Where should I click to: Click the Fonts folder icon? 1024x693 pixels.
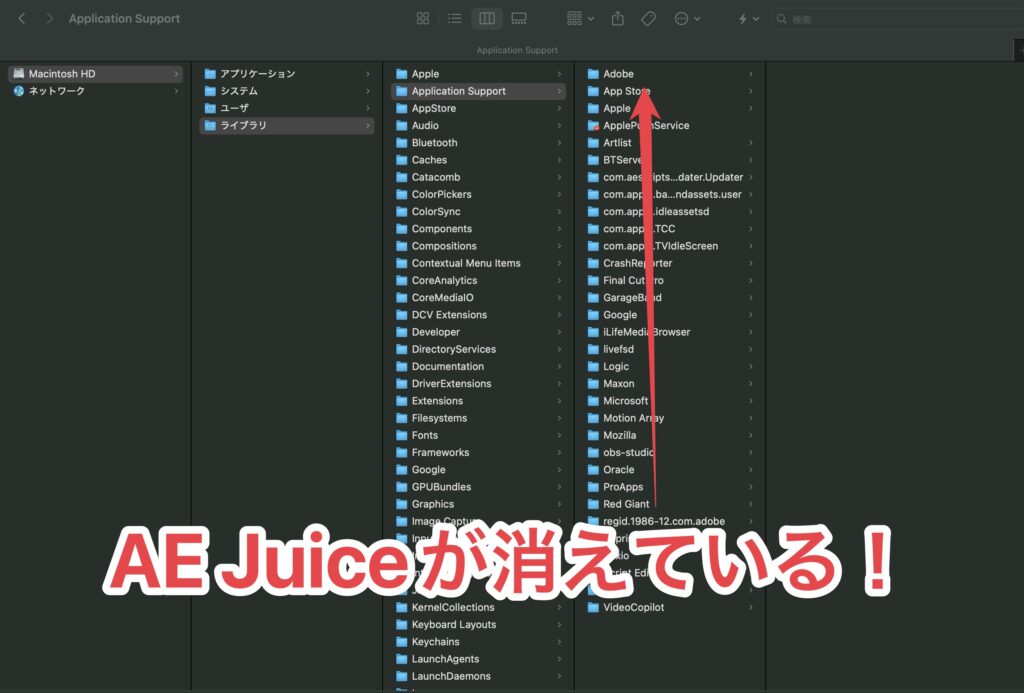(402, 435)
